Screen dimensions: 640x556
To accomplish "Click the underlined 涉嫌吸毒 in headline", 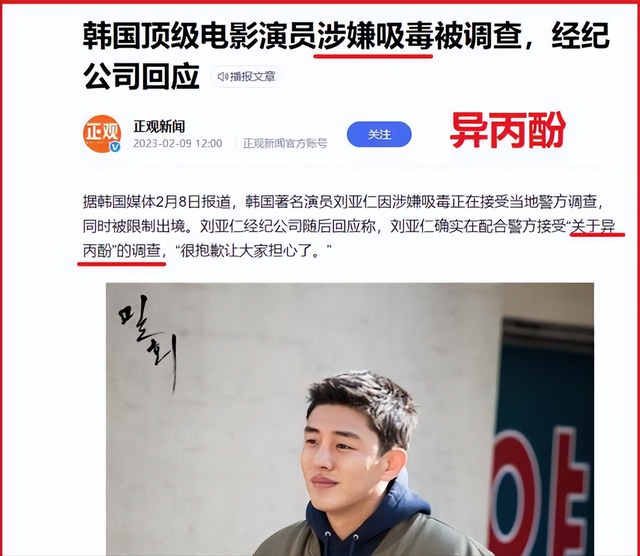I will coord(374,36).
